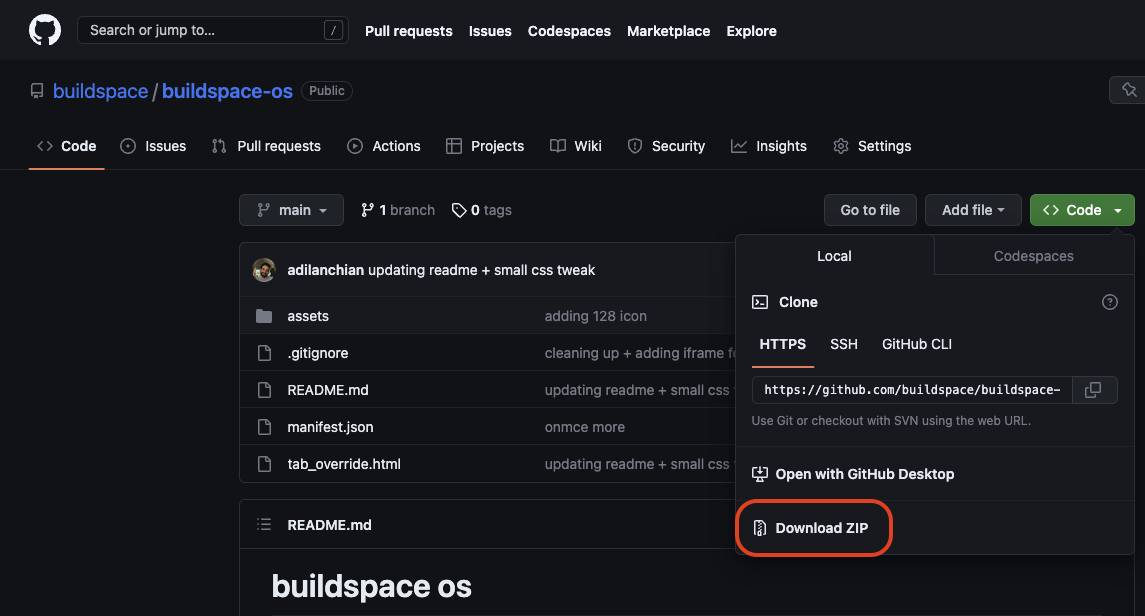Open the Wiki tab

576,146
